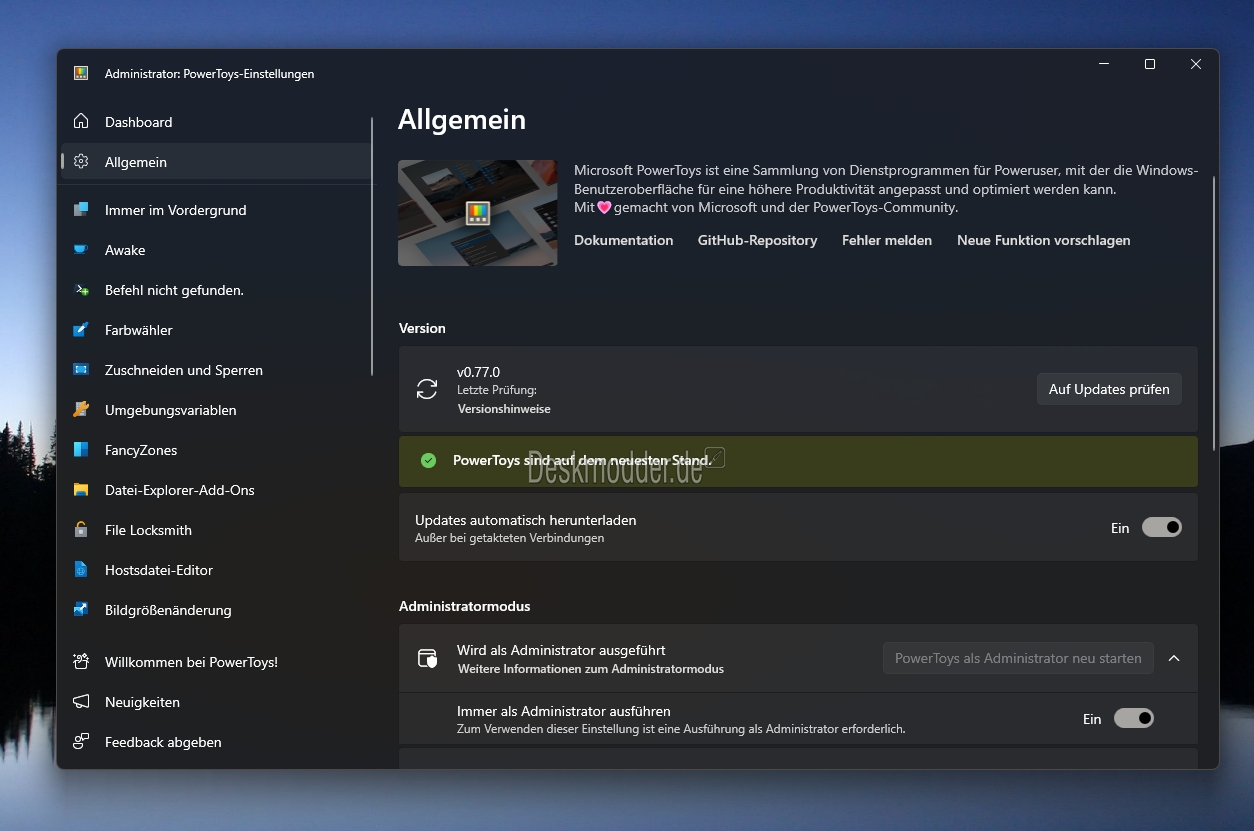1254x831 pixels.
Task: Click the main content vertical scrollbar
Action: tap(1215, 313)
